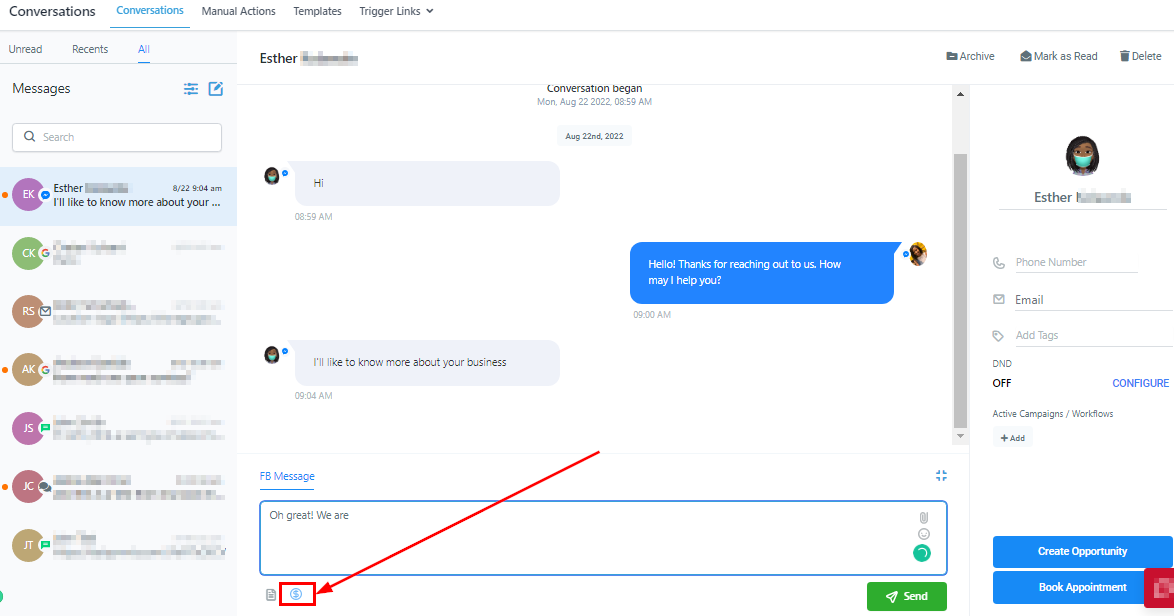Viewport: 1174px width, 616px height.
Task: Send the FB message
Action: [907, 597]
